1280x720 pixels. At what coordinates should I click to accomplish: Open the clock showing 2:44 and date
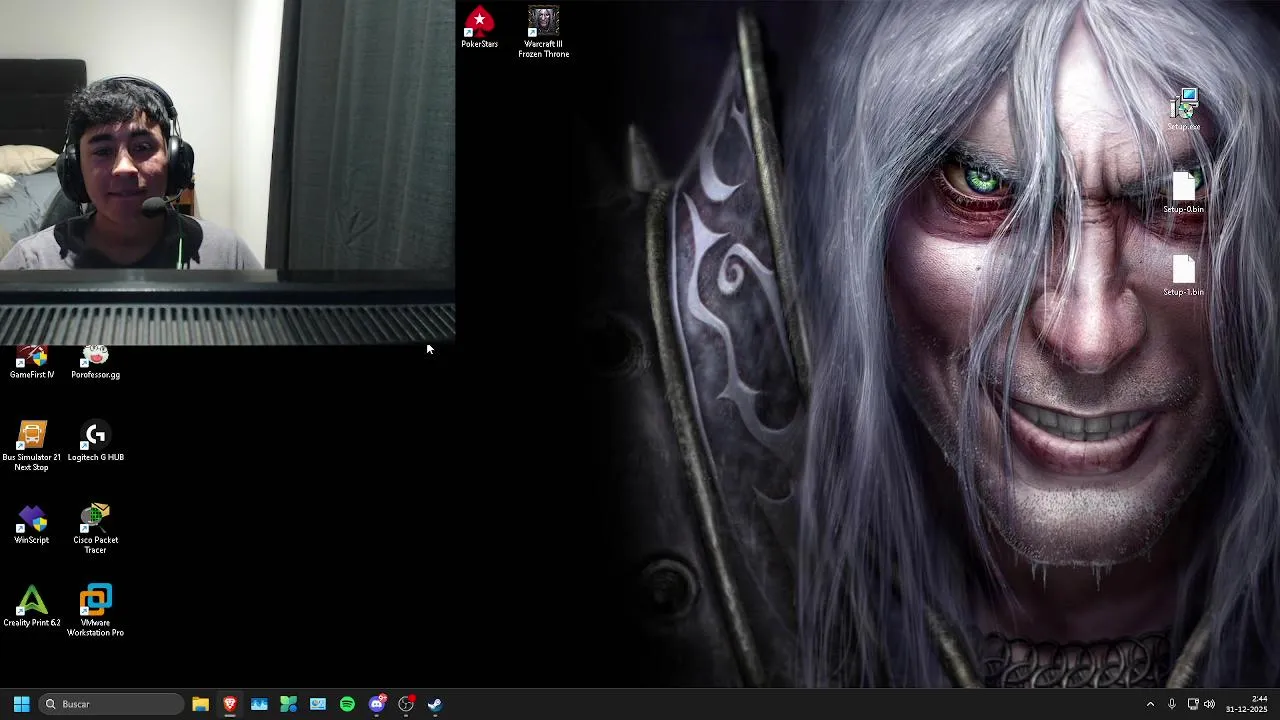click(1246, 704)
